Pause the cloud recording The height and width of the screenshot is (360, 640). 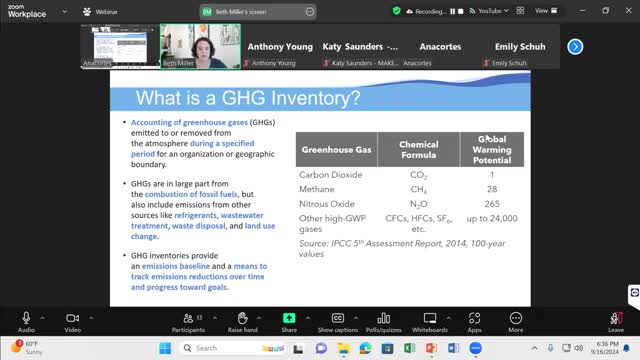[x=453, y=11]
